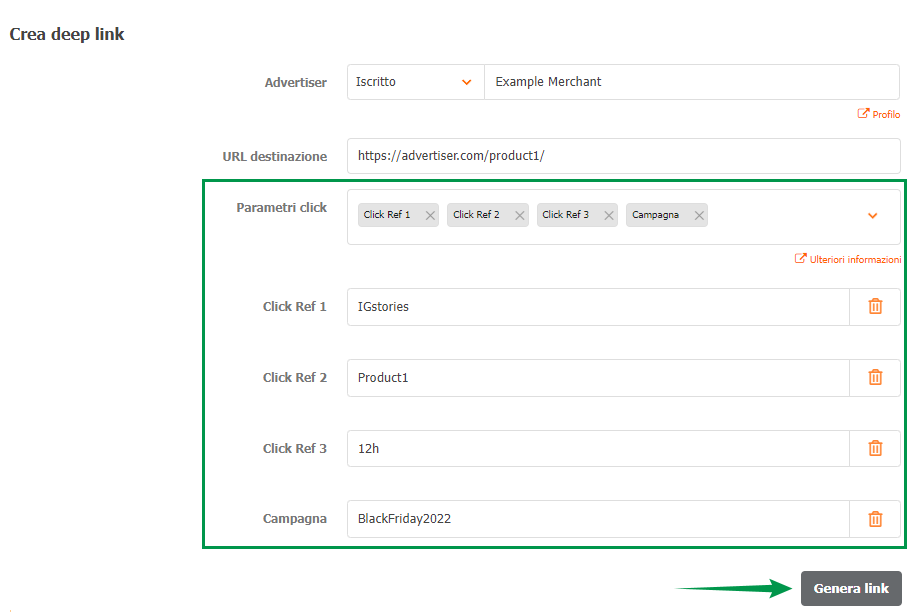The height and width of the screenshot is (614, 911).
Task: Remove the Click Ref 1 tag chip
Action: point(430,215)
